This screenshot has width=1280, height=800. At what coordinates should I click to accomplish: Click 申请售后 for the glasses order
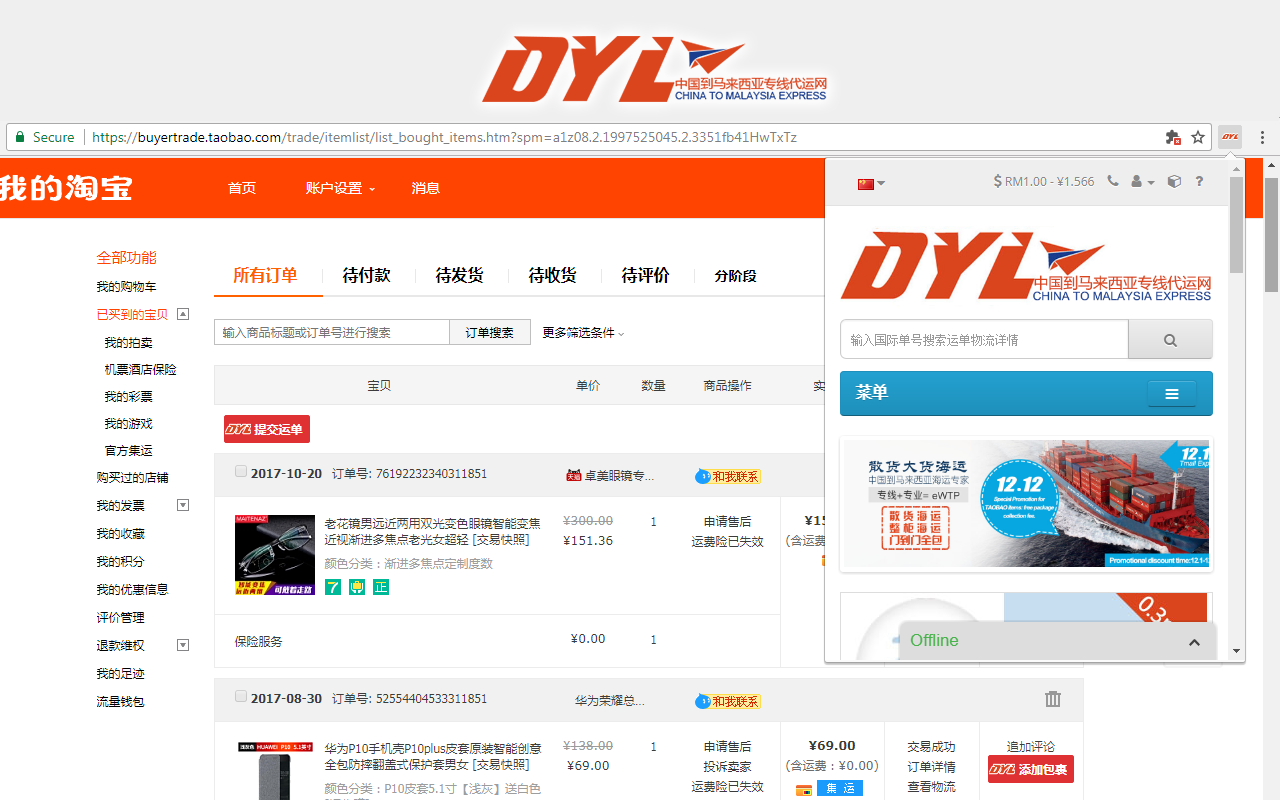pos(728,522)
